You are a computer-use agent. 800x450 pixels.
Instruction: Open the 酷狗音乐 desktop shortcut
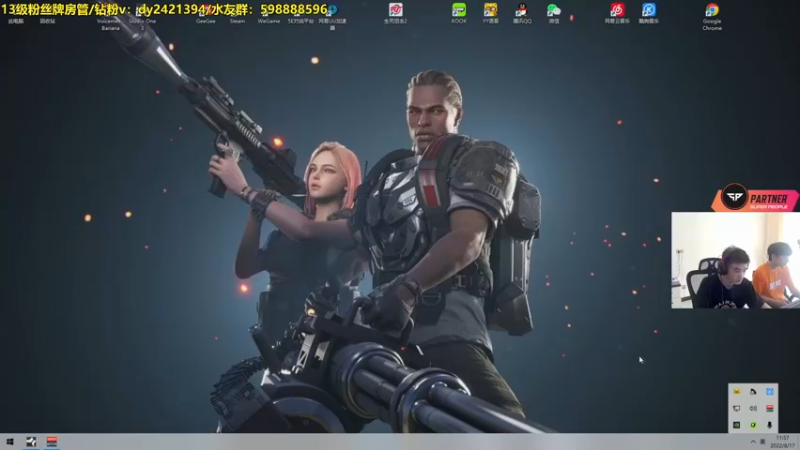[648, 13]
